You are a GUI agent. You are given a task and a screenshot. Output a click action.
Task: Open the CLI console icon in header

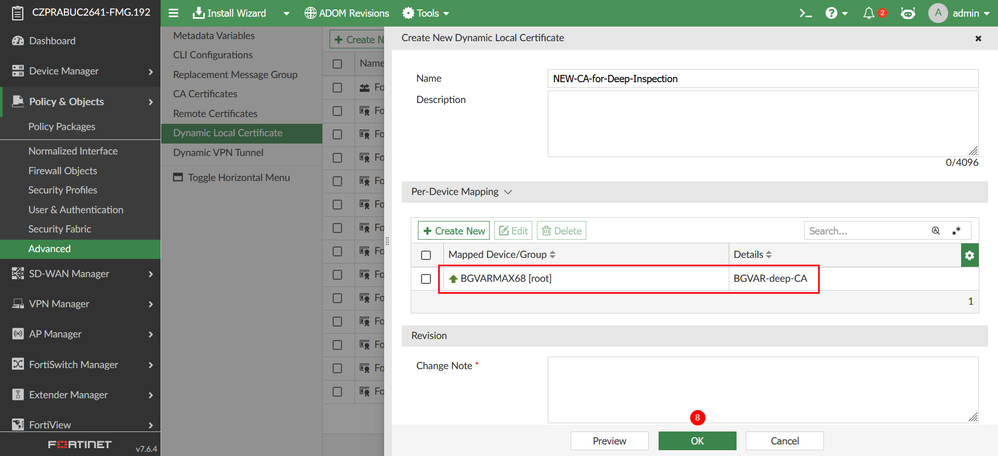(x=805, y=13)
